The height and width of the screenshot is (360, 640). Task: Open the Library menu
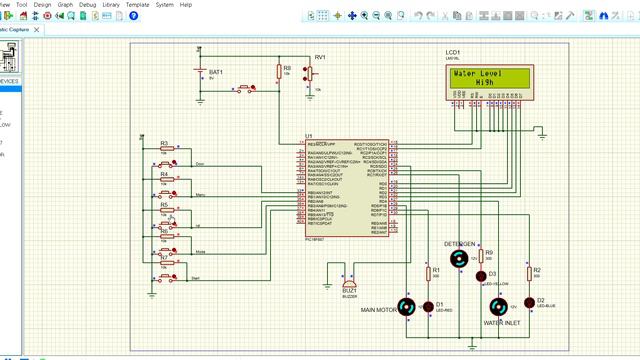111,5
